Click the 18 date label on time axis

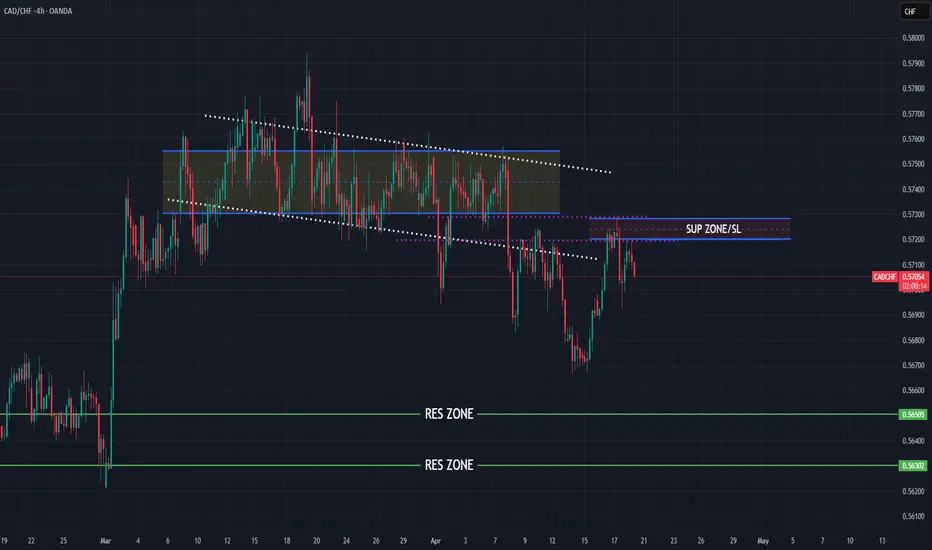pos(286,540)
